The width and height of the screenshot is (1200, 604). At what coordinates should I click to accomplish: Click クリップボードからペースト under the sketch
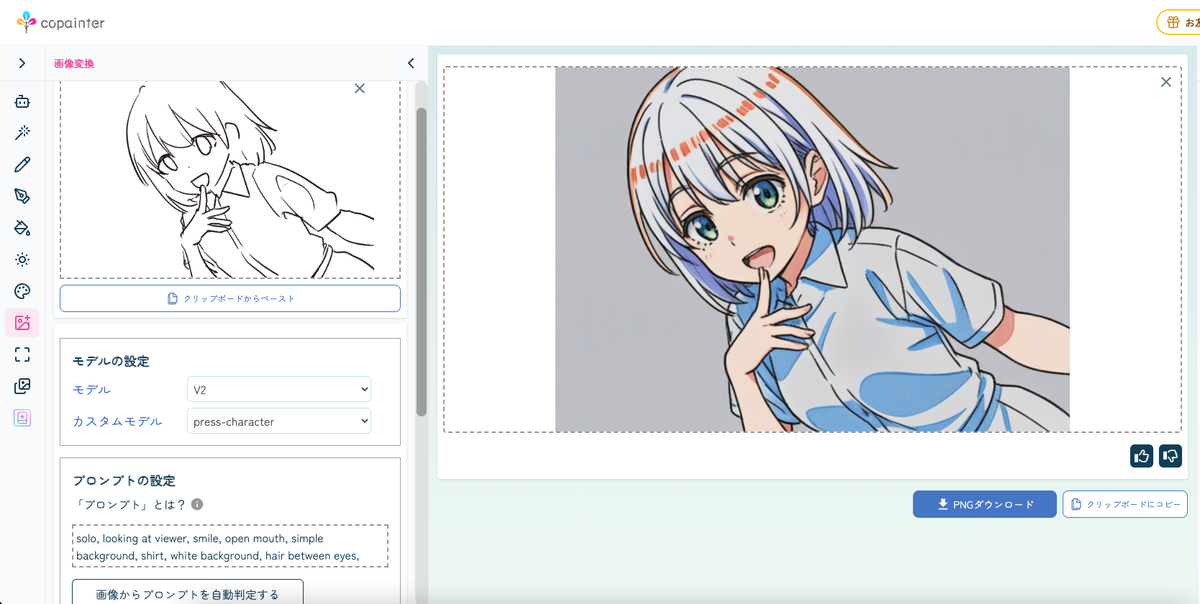point(229,298)
